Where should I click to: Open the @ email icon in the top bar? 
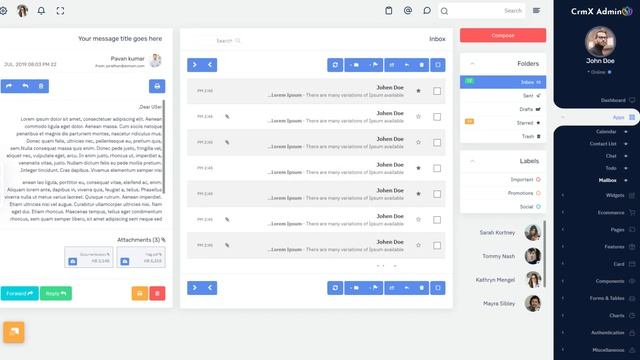[x=408, y=11]
